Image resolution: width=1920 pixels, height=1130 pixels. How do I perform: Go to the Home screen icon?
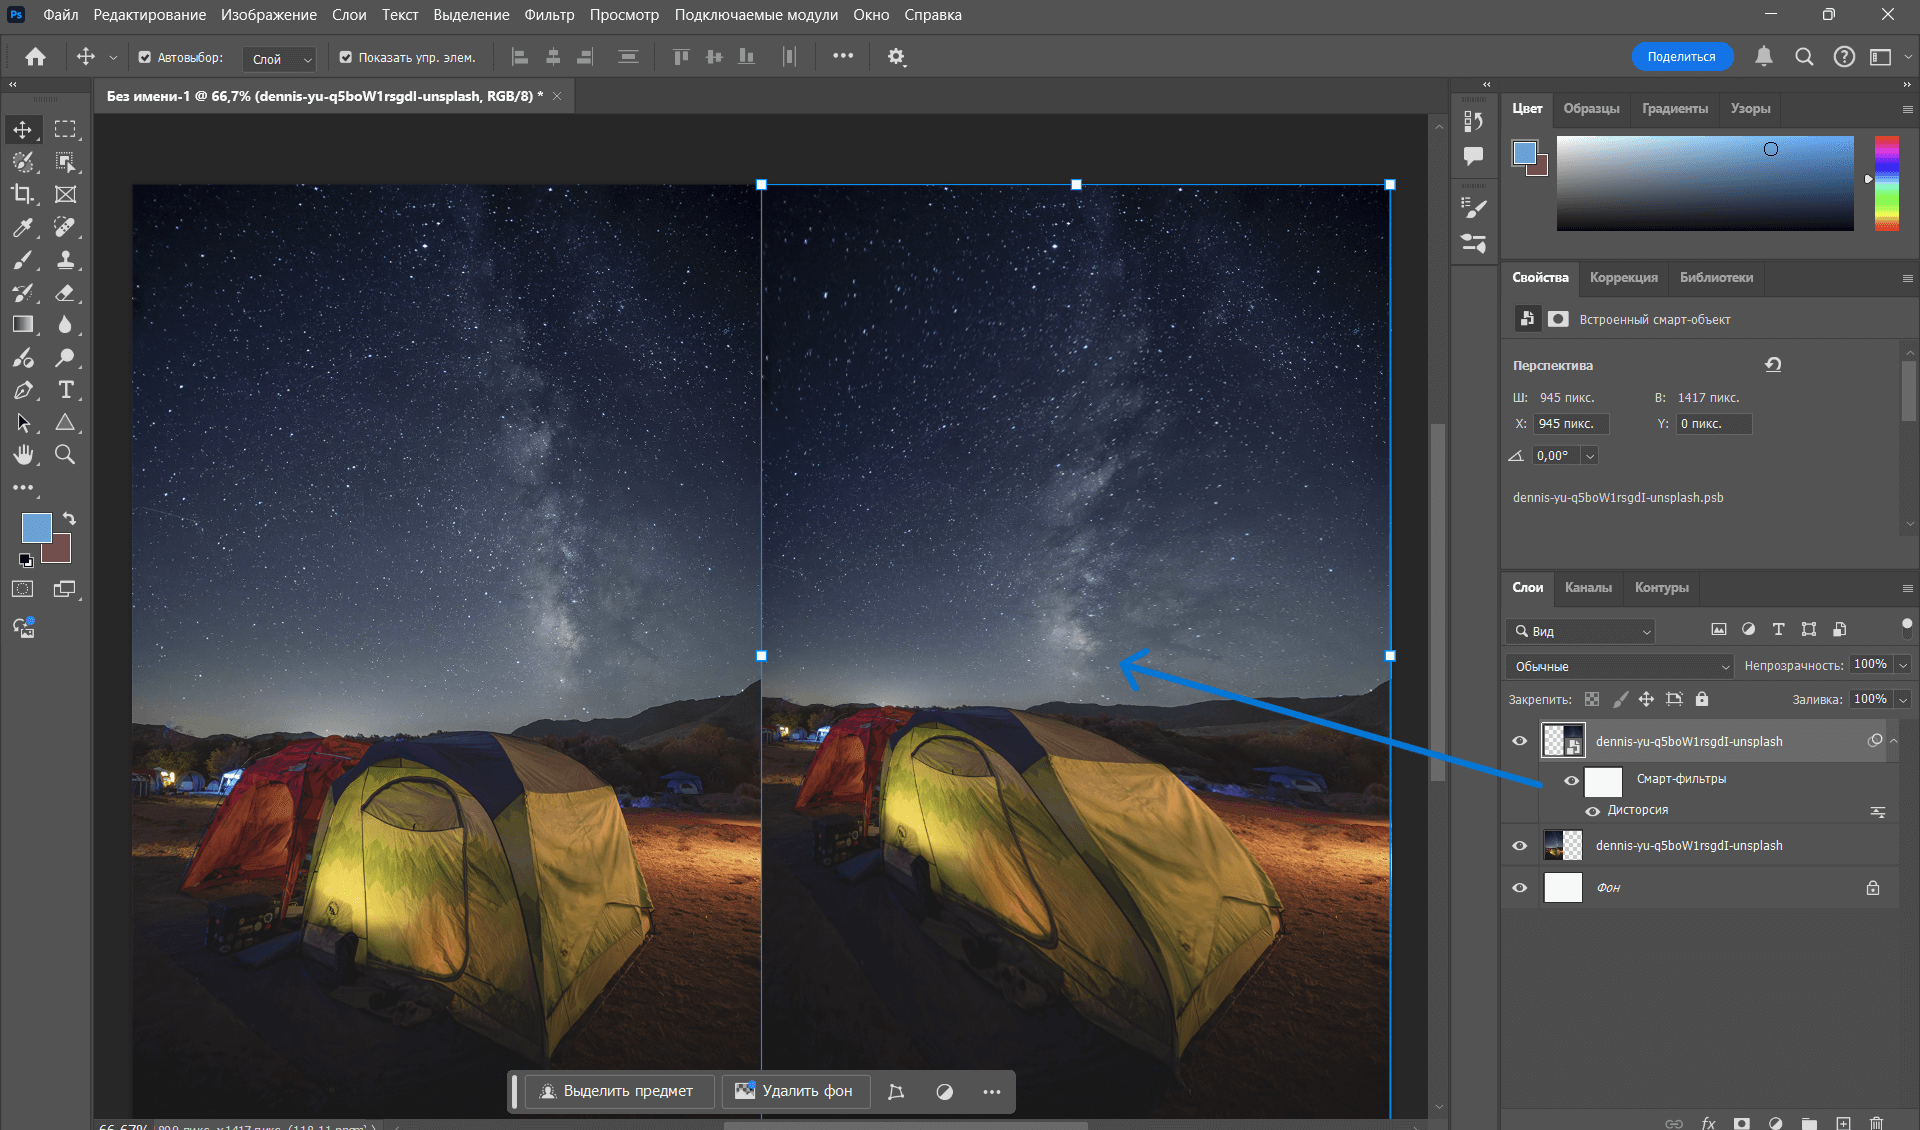(35, 57)
